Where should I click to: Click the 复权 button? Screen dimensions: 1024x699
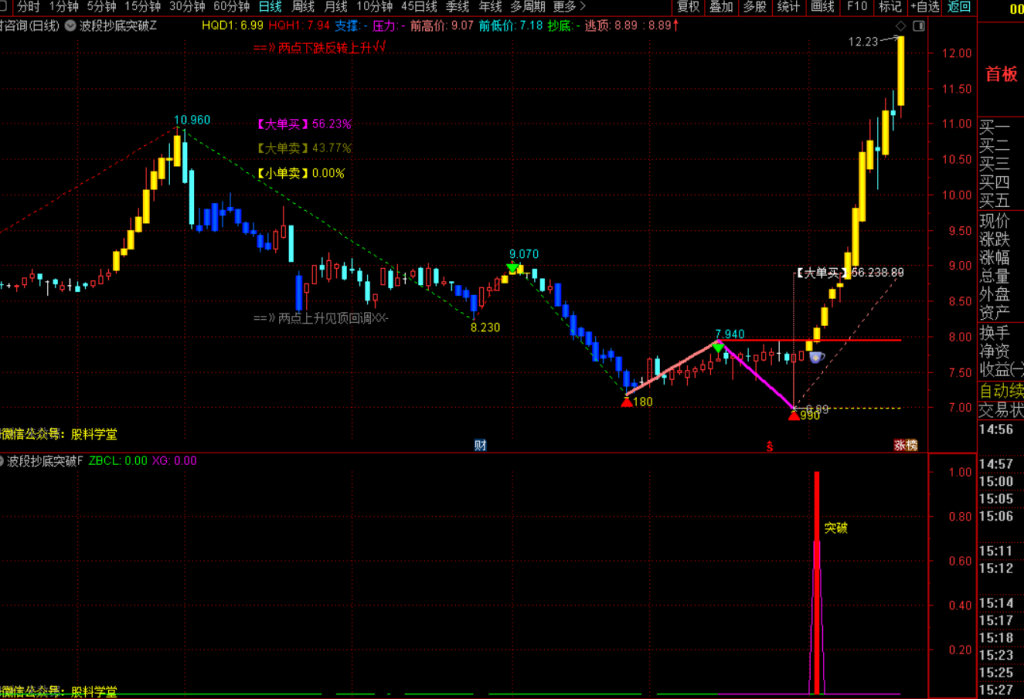coord(688,7)
